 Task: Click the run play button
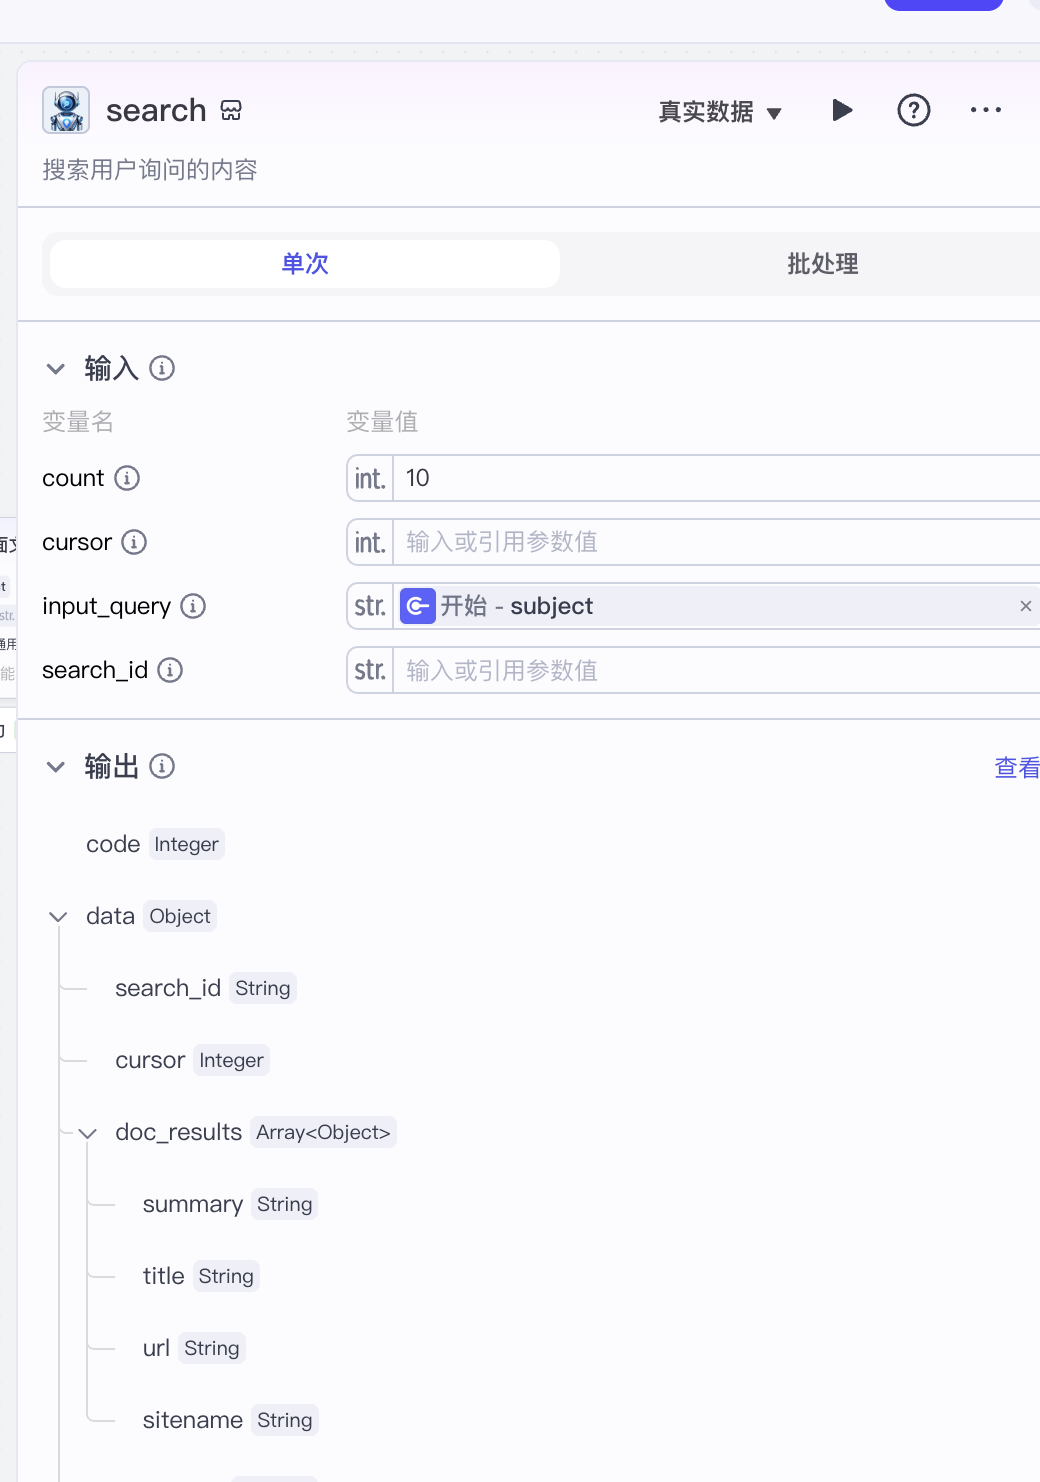[842, 110]
